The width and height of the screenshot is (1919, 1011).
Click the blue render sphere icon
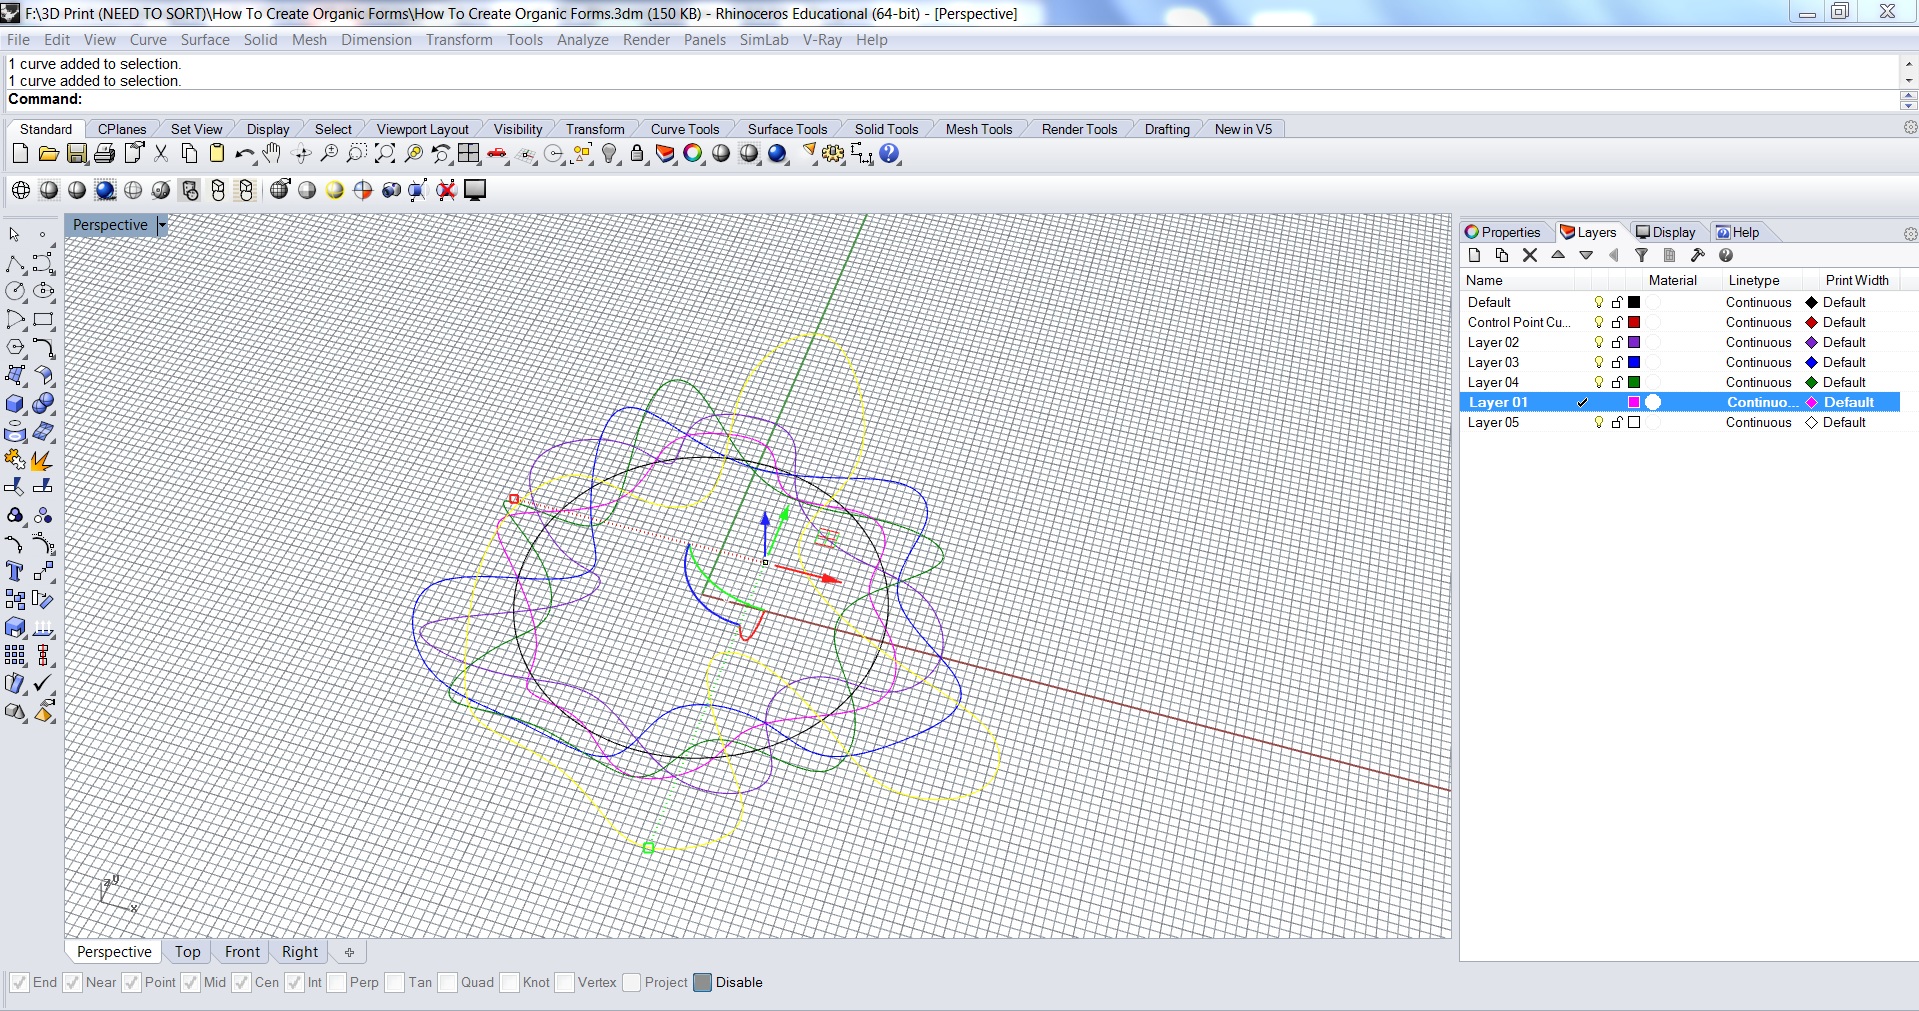click(777, 153)
